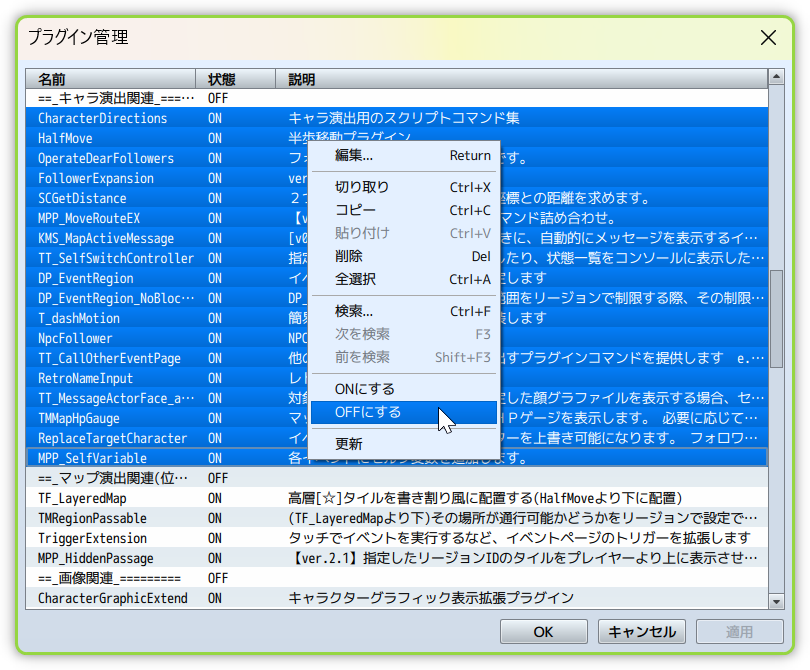The height and width of the screenshot is (670, 810).
Task: Click ON status of MPP_HiddenPassage
Action: click(215, 558)
